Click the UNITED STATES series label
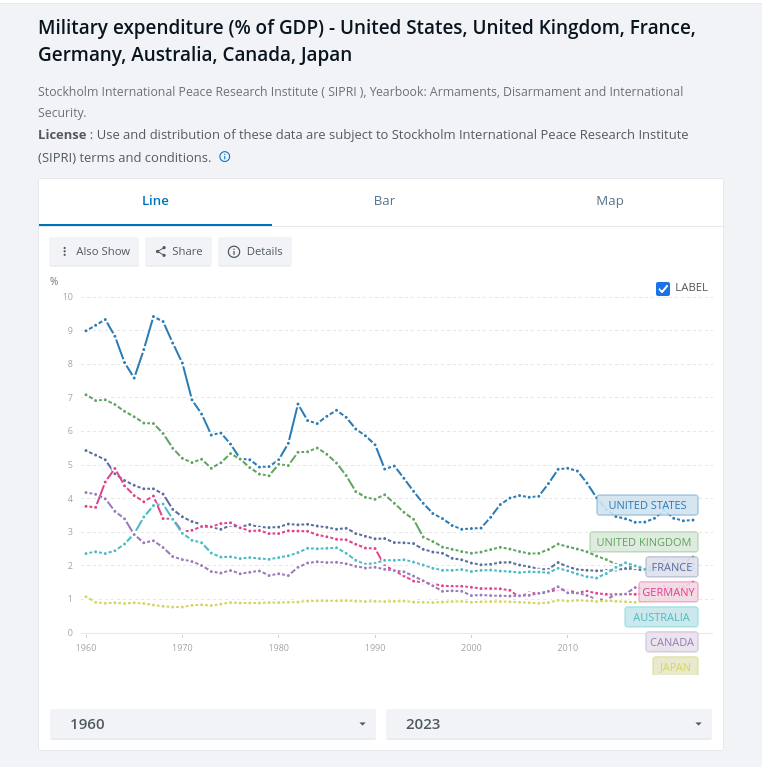762x767 pixels. click(647, 505)
